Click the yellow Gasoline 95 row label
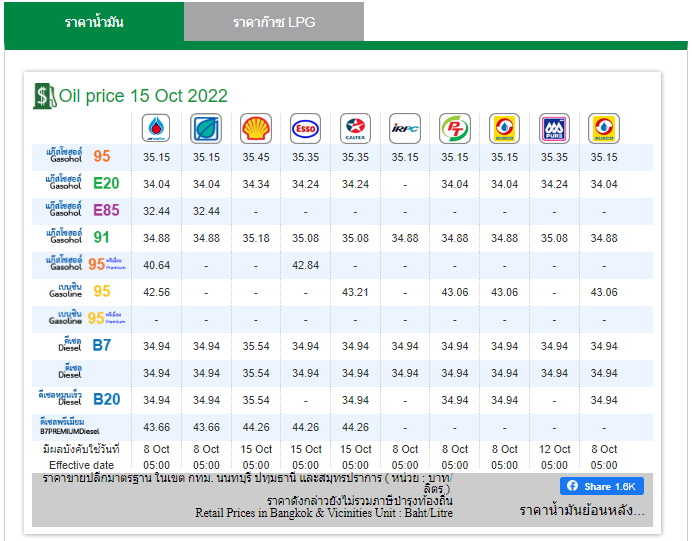 click(x=80, y=291)
